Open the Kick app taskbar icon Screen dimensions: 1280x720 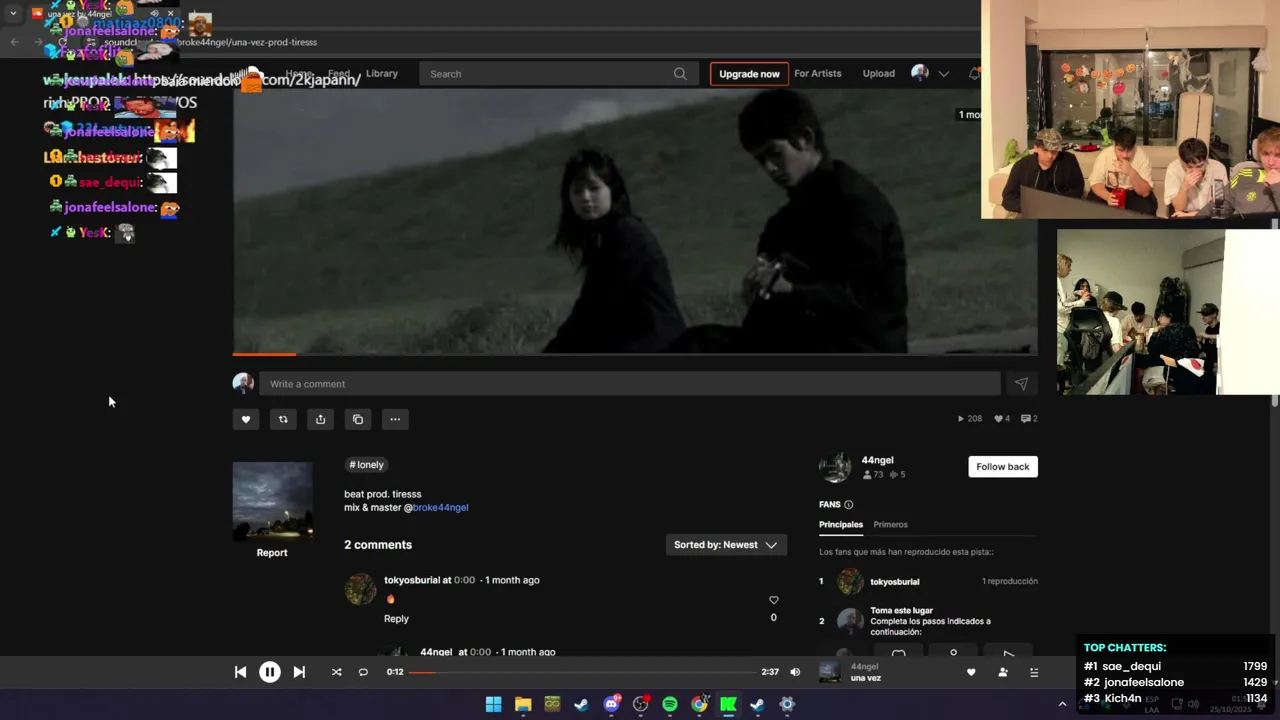pos(728,704)
